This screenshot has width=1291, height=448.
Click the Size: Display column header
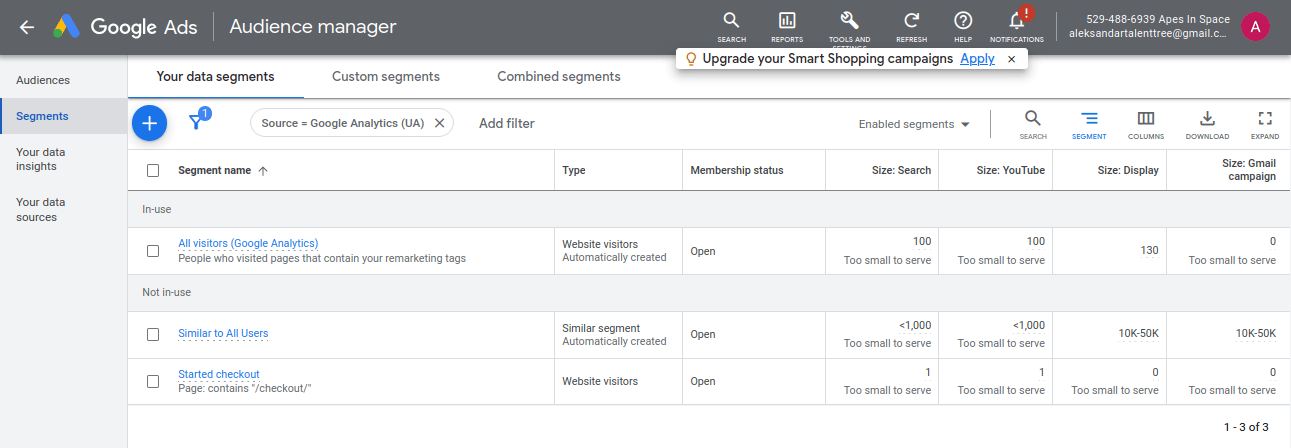[x=1128, y=171]
